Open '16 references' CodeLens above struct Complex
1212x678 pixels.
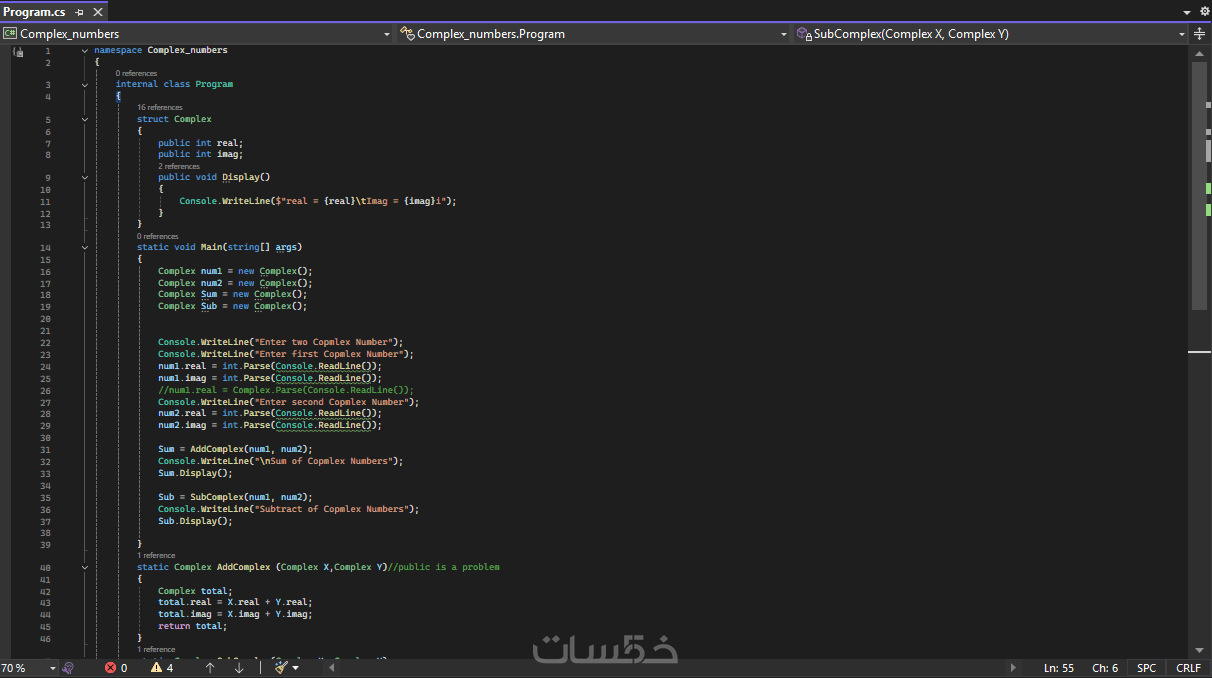tap(160, 107)
